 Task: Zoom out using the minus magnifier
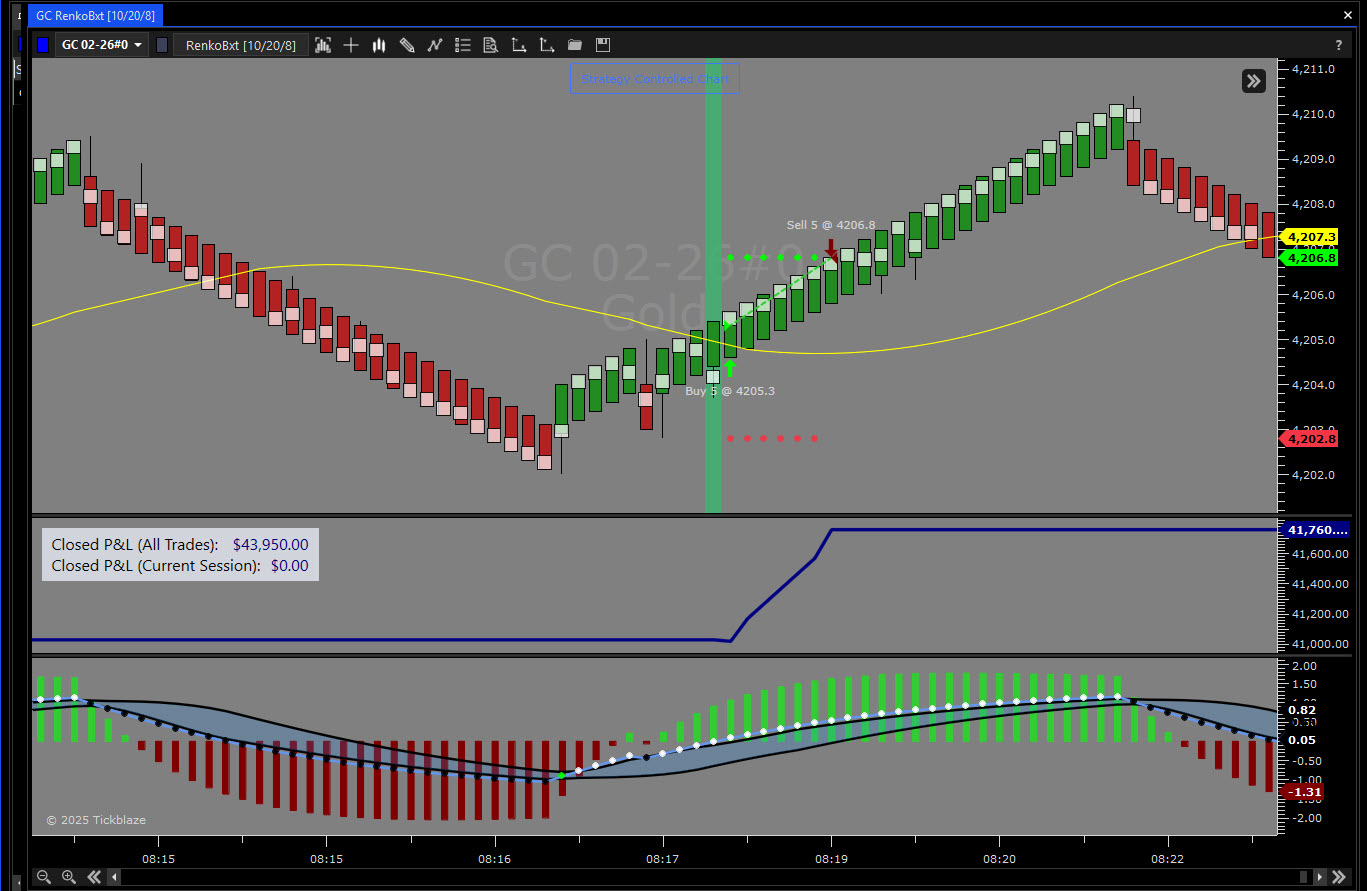44,877
